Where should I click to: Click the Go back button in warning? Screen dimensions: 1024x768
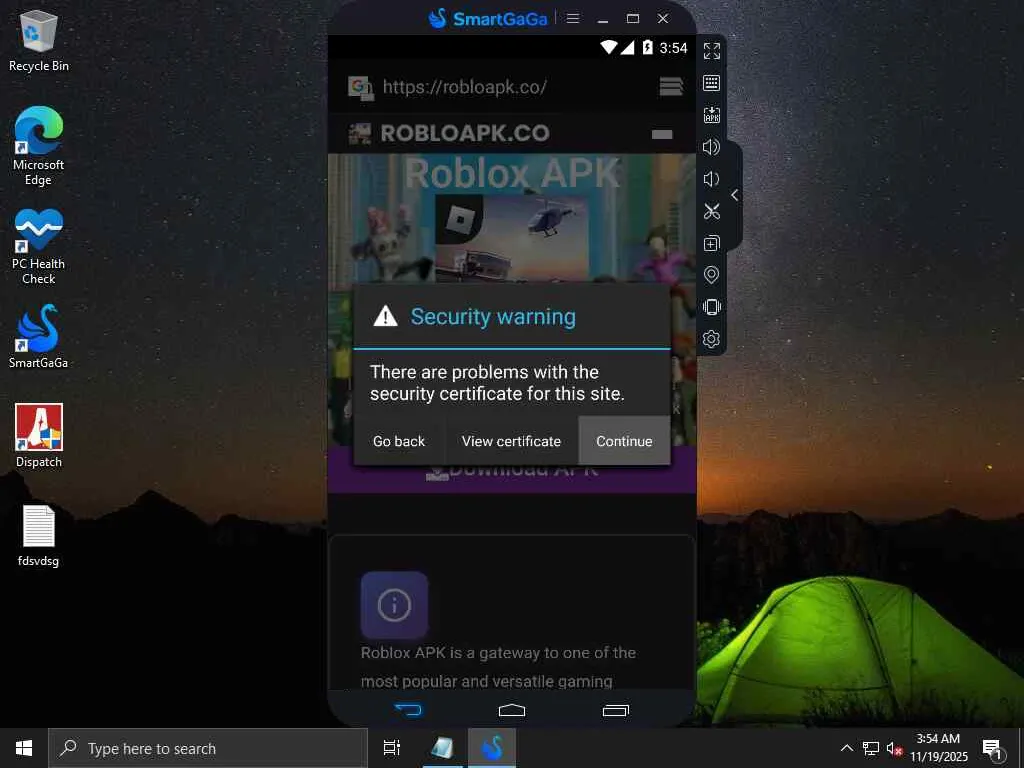pos(399,441)
